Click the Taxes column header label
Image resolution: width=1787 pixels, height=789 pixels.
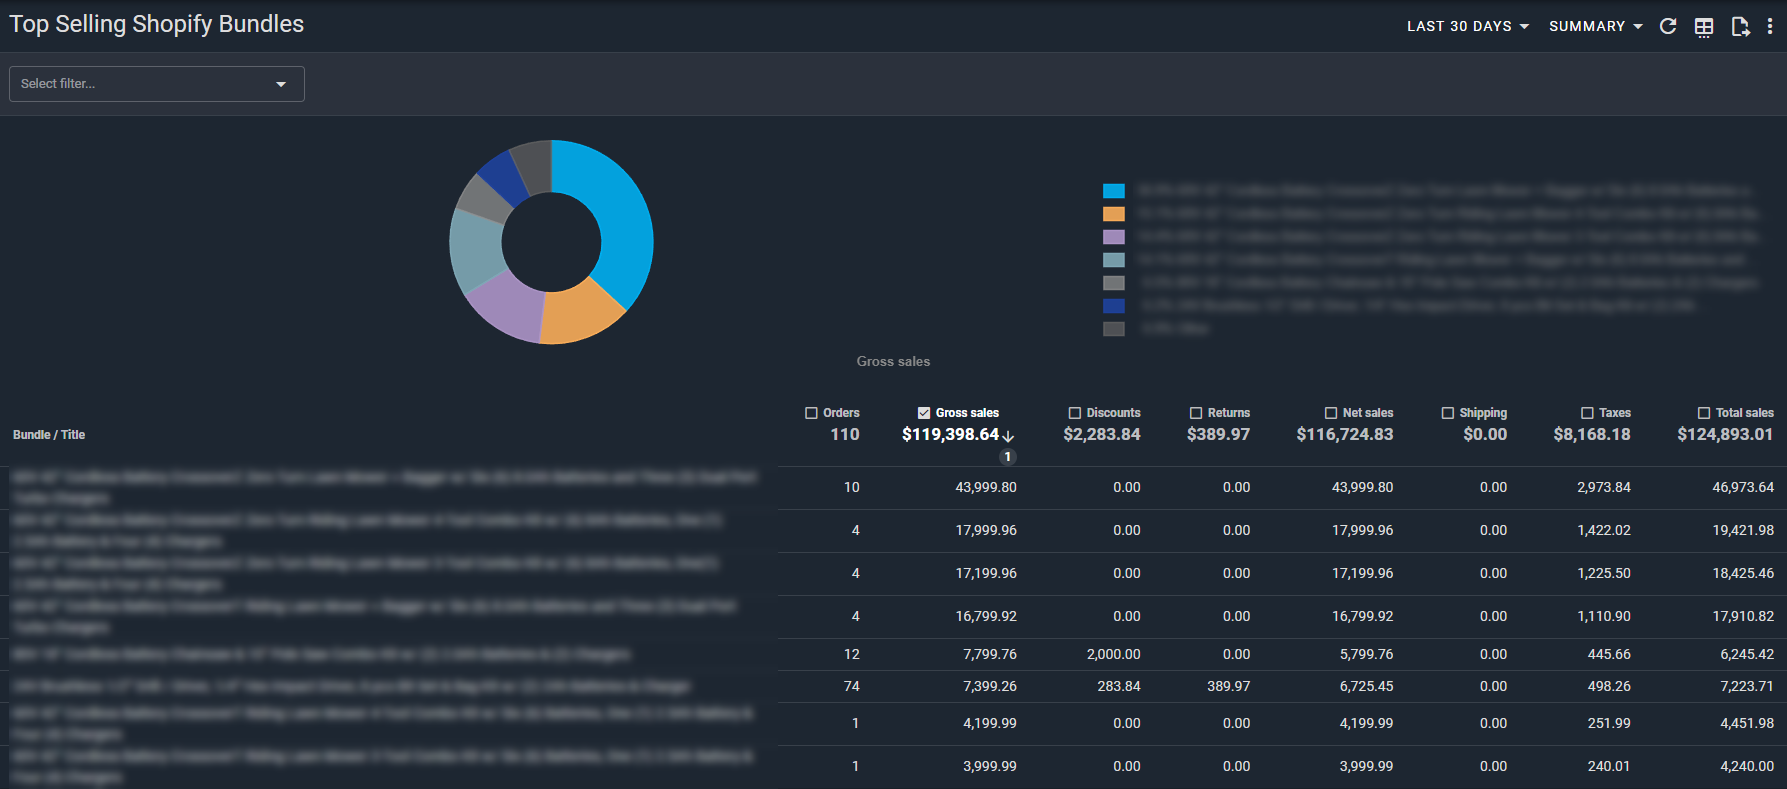[1614, 413]
